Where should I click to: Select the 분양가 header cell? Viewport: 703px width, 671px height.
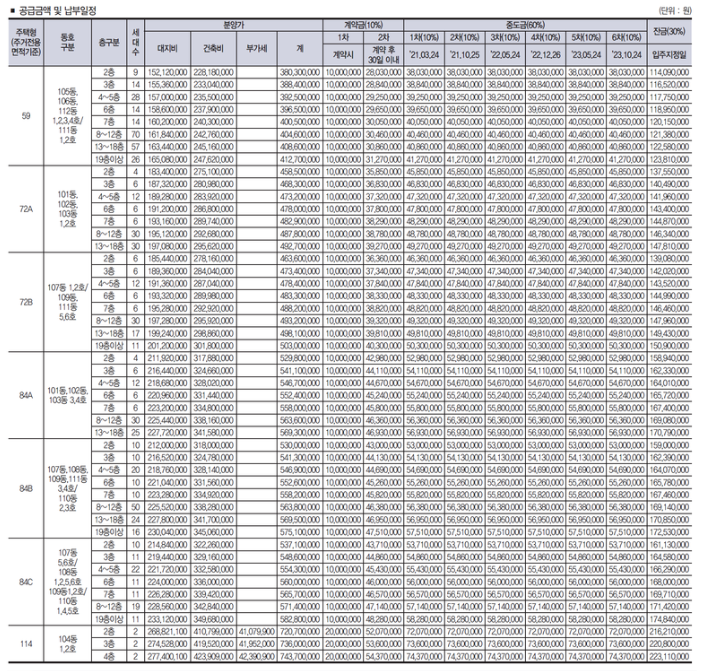pyautogui.click(x=234, y=25)
